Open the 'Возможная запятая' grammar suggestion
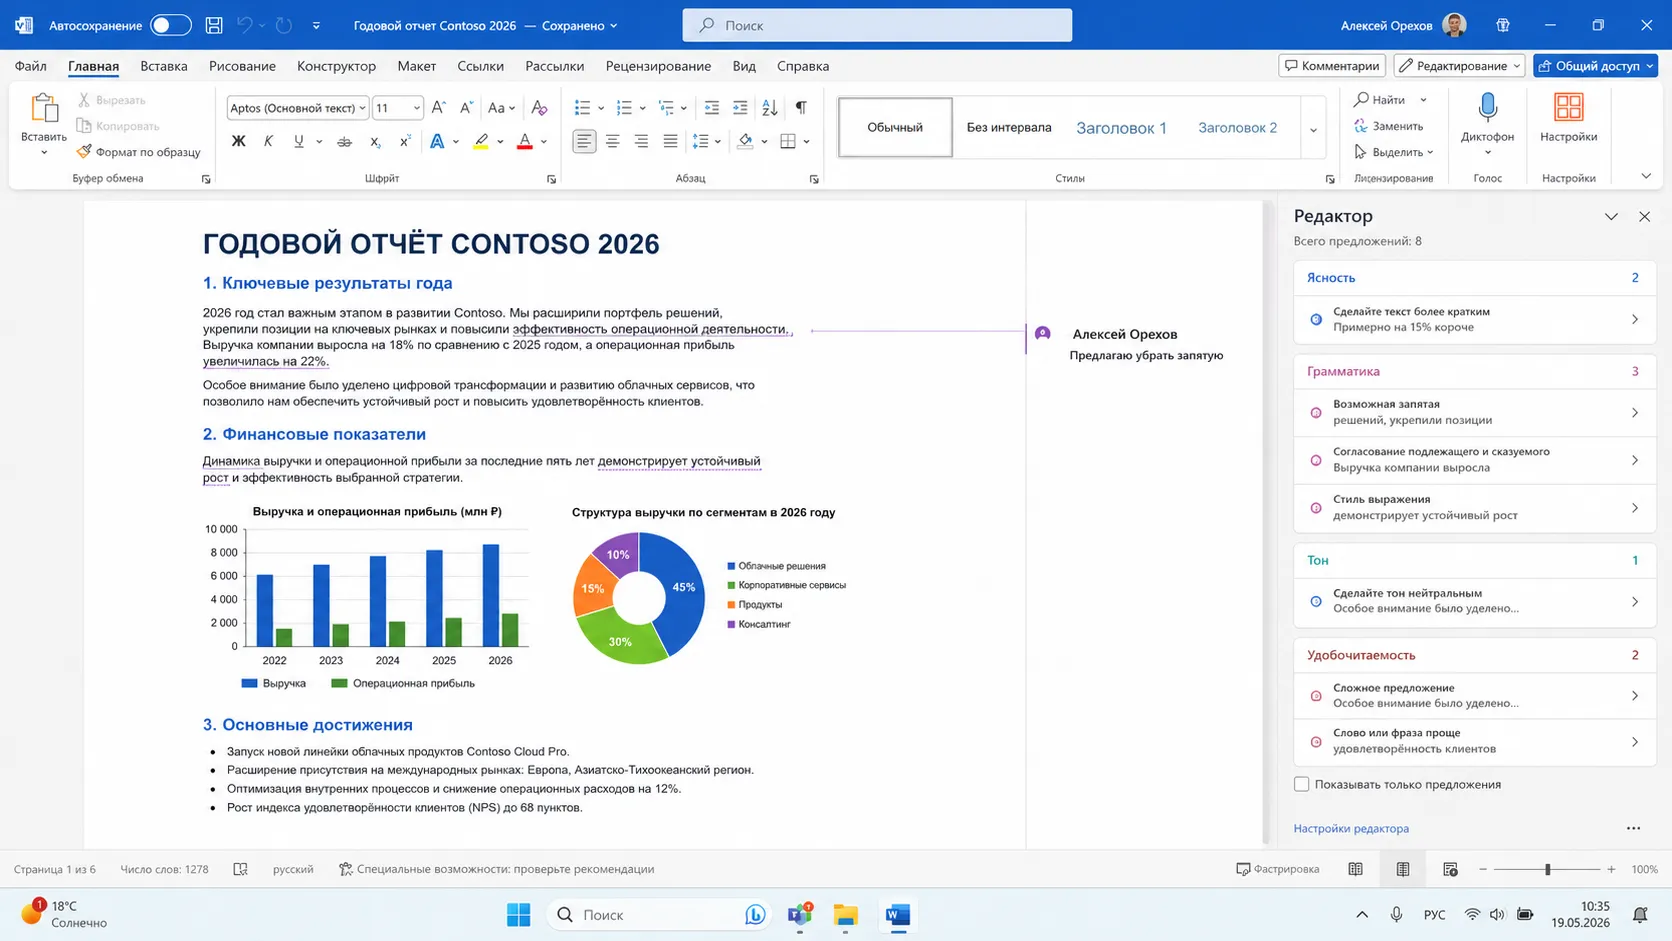This screenshot has width=1672, height=941. 1475,412
